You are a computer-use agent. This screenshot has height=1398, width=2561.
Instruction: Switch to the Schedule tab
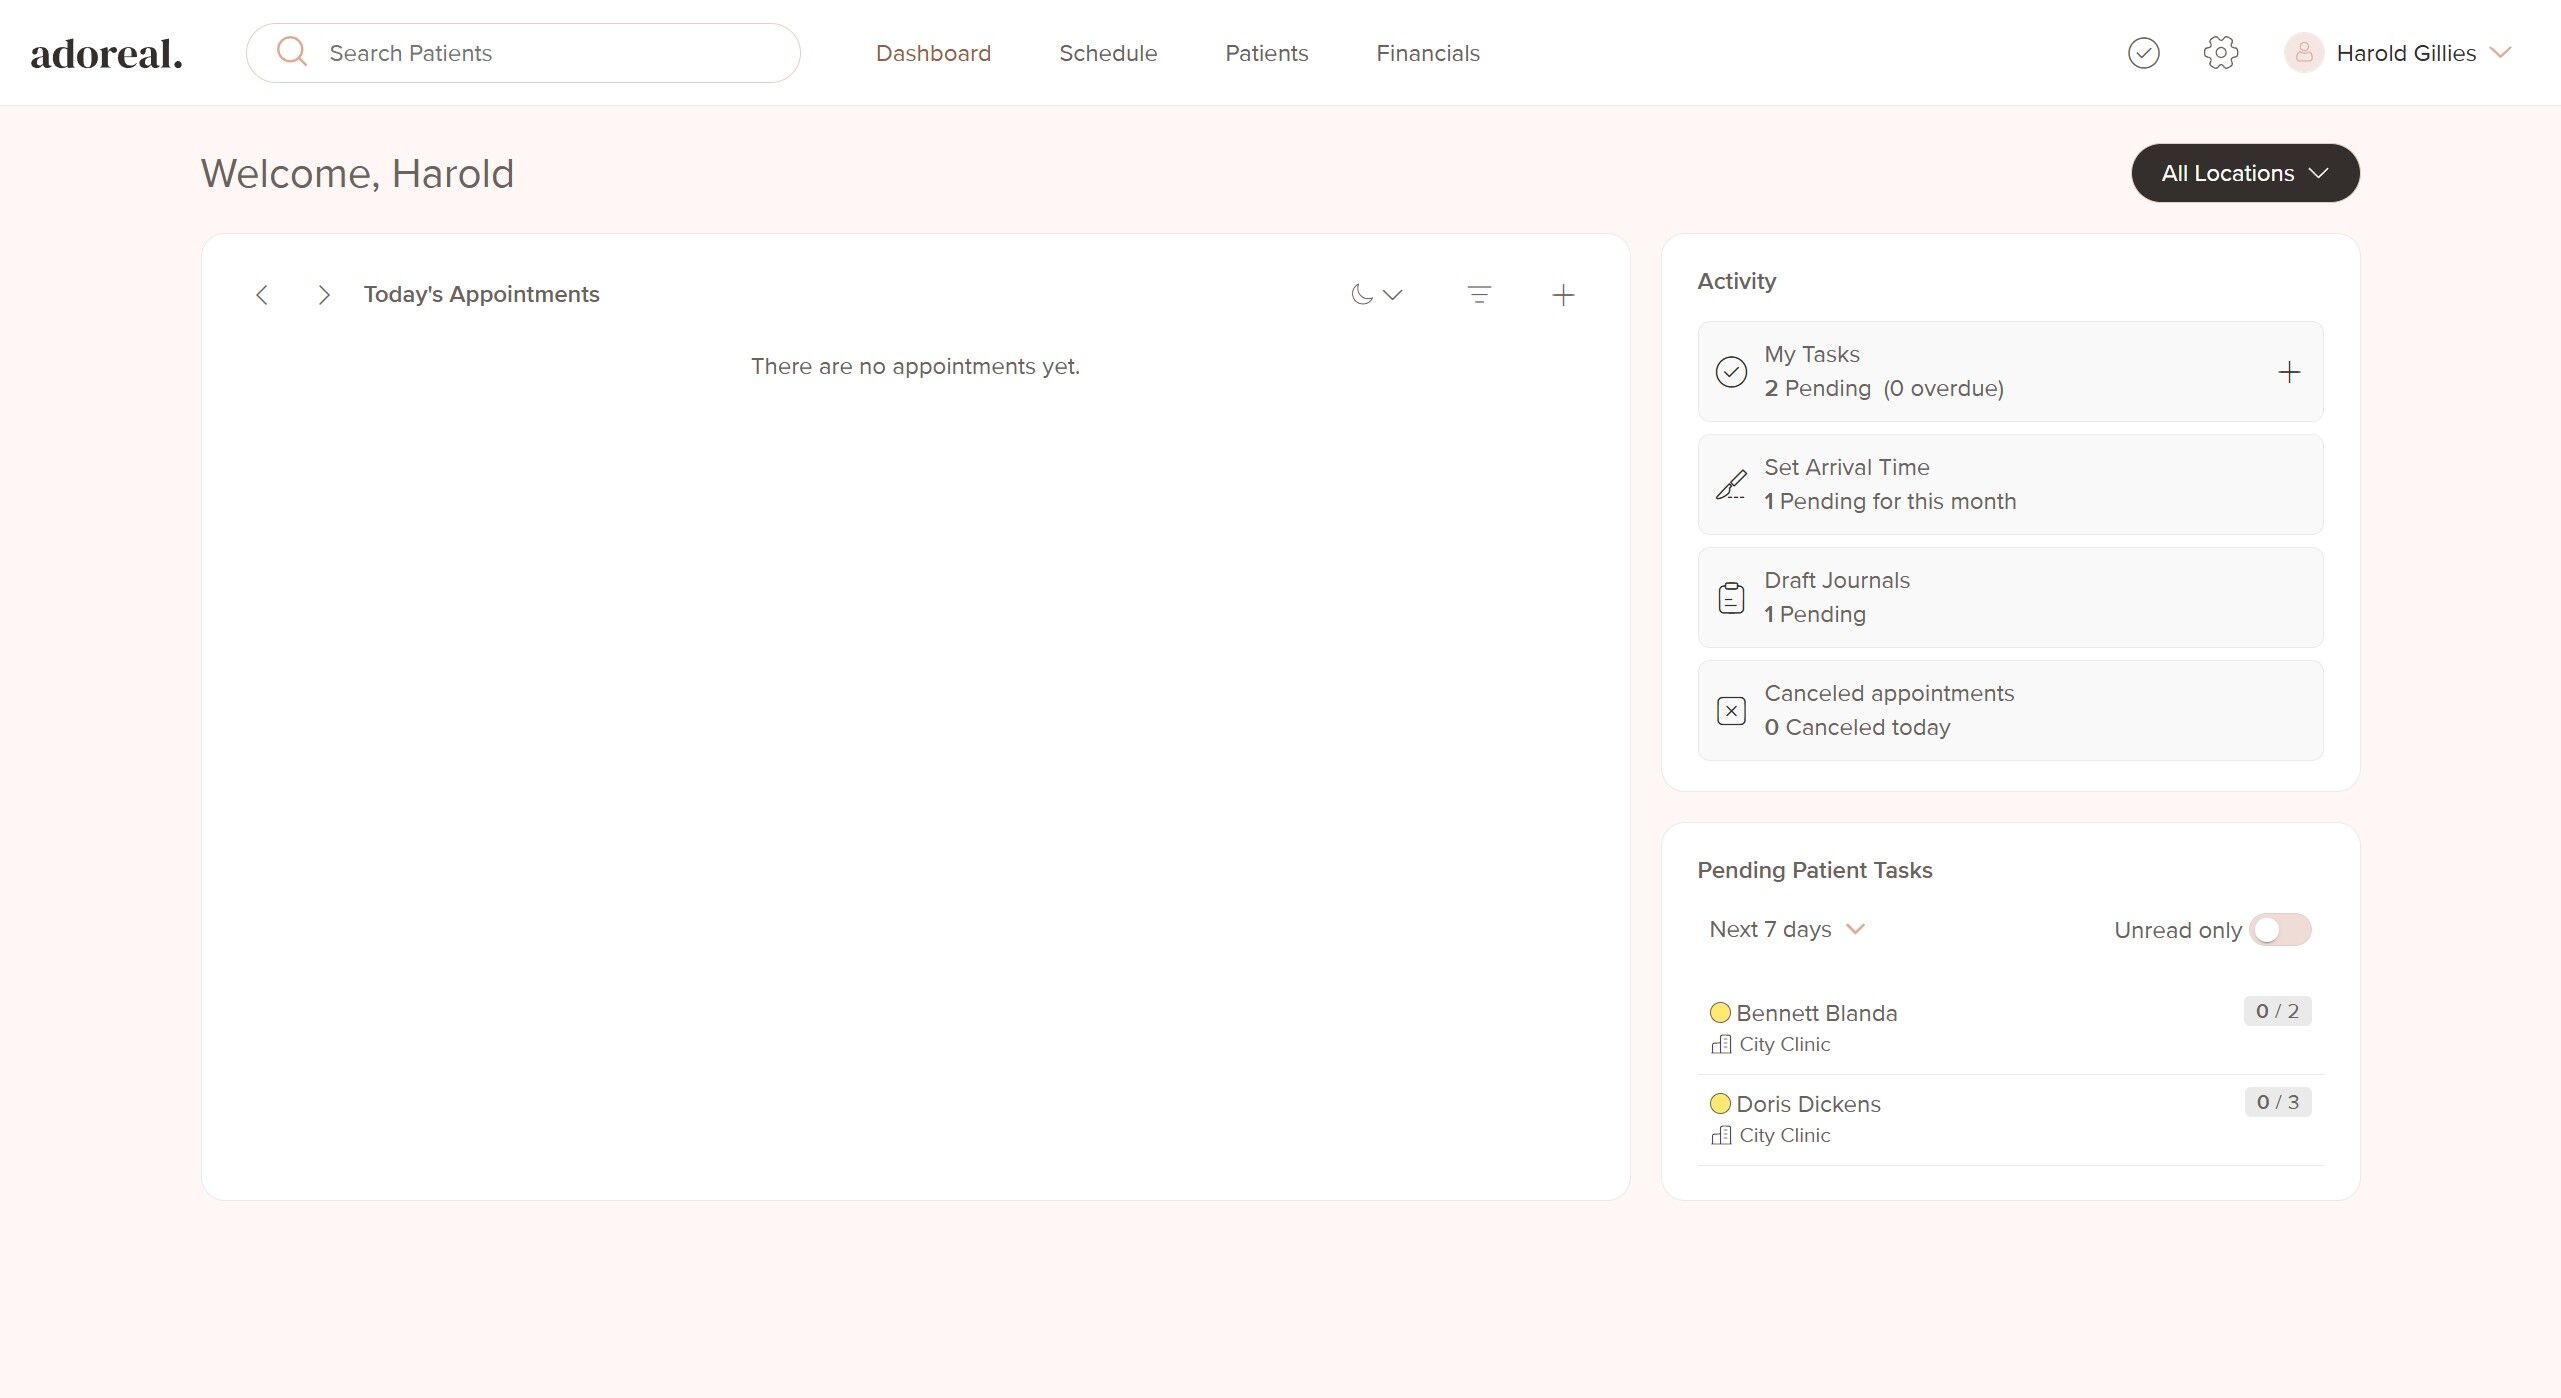tap(1108, 53)
